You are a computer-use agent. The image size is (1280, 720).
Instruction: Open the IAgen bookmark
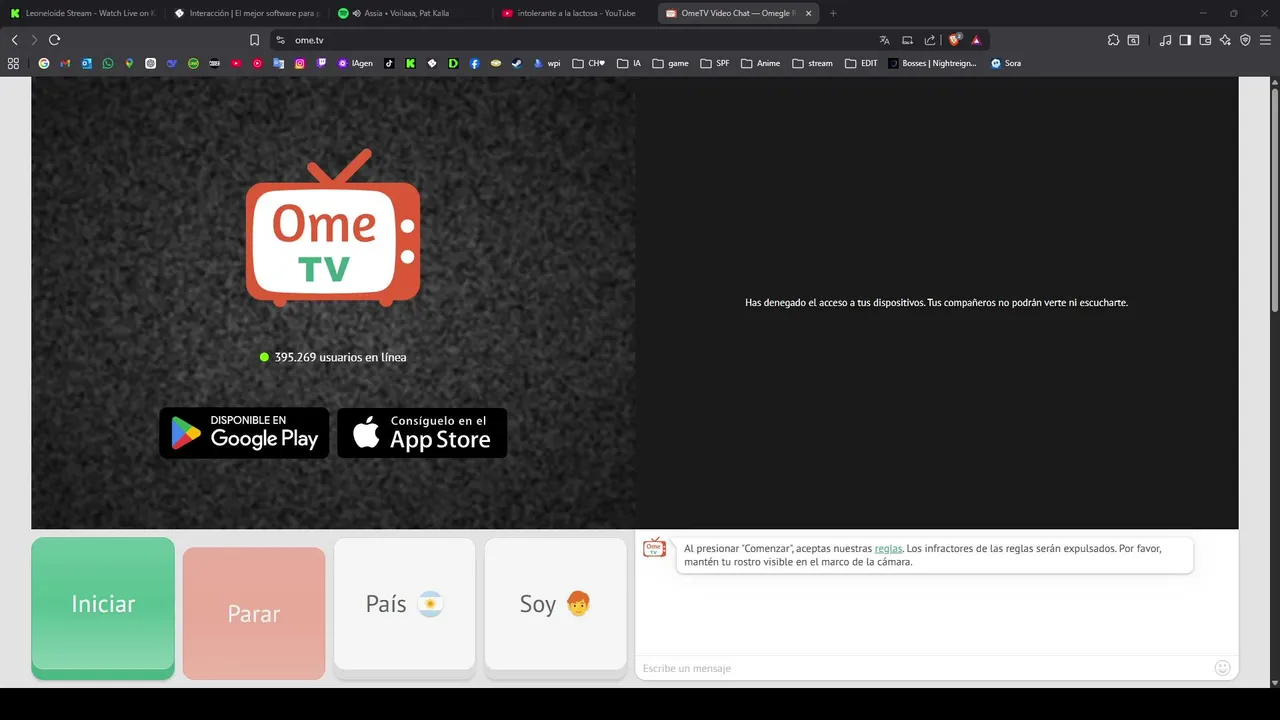[355, 63]
